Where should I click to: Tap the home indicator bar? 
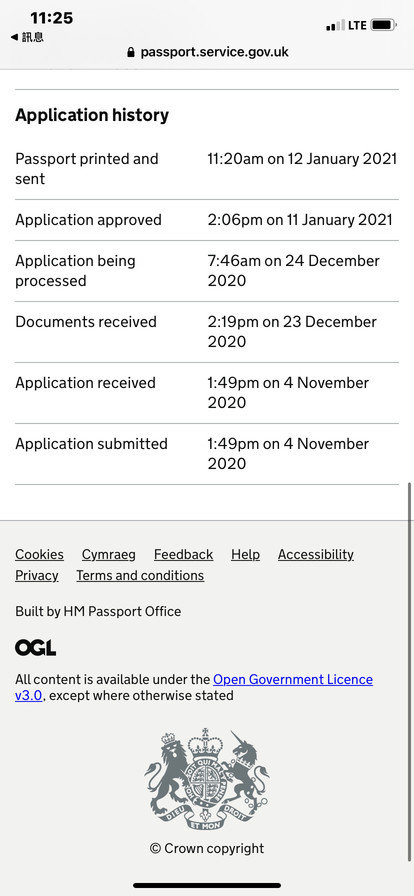pyautogui.click(x=207, y=885)
